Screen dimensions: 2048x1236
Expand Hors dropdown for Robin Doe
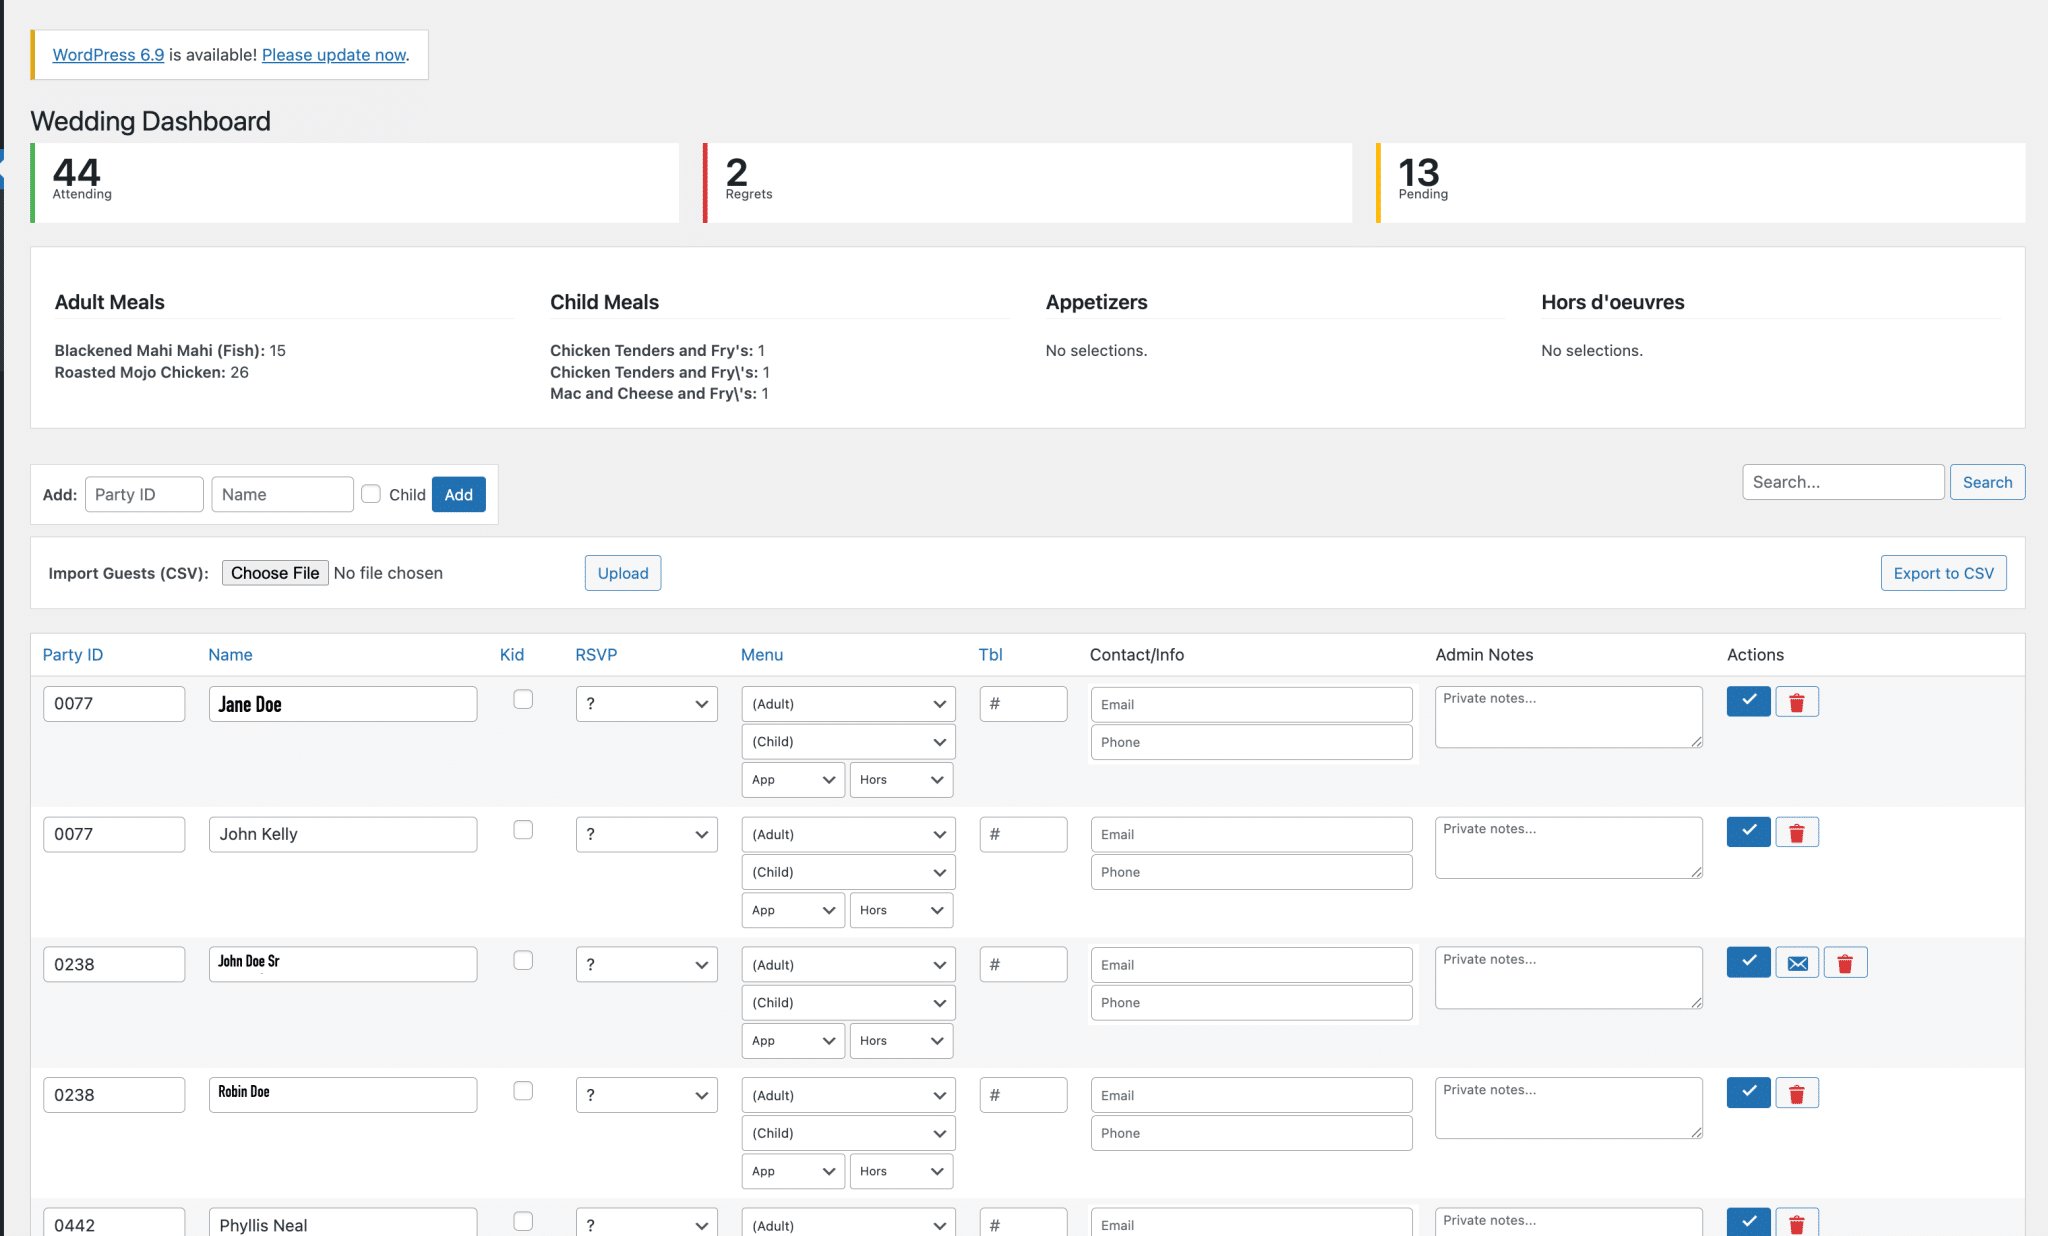[x=900, y=1171]
